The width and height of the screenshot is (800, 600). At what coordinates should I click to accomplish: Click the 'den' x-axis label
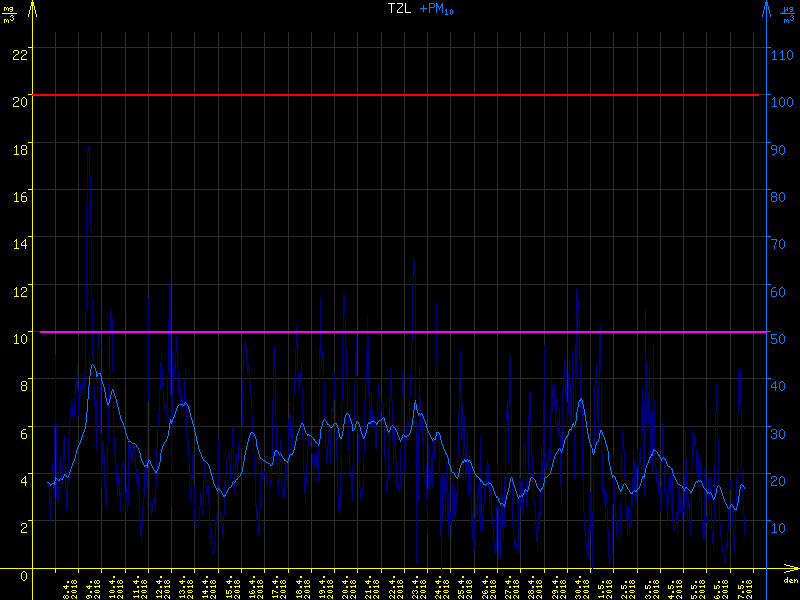coord(789,582)
